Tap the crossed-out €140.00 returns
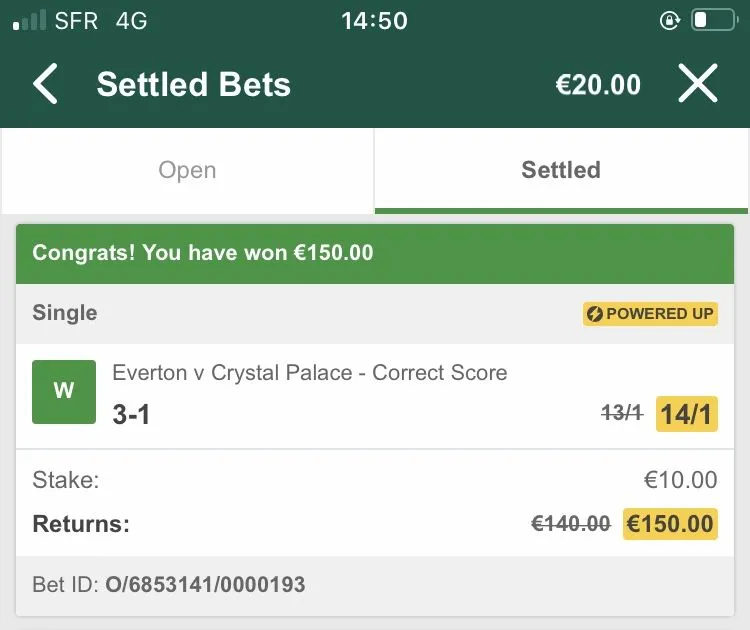 coord(570,523)
